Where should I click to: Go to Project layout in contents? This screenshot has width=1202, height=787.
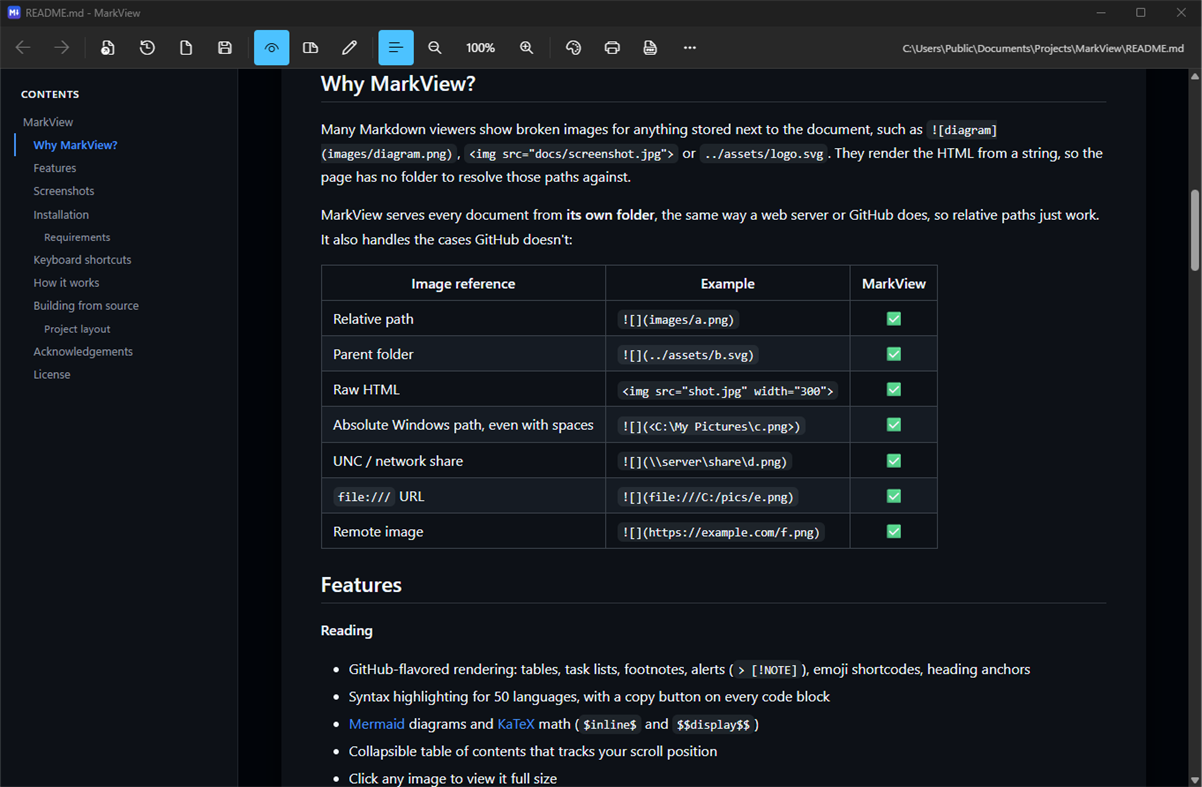click(x=77, y=329)
